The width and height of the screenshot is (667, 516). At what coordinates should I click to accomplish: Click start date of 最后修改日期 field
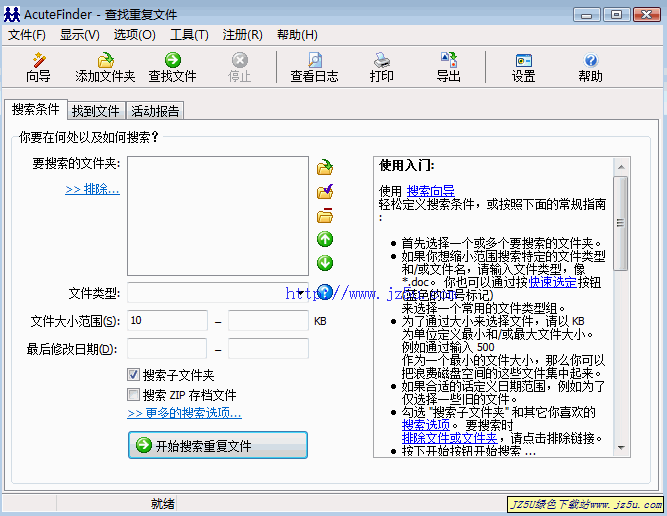167,349
